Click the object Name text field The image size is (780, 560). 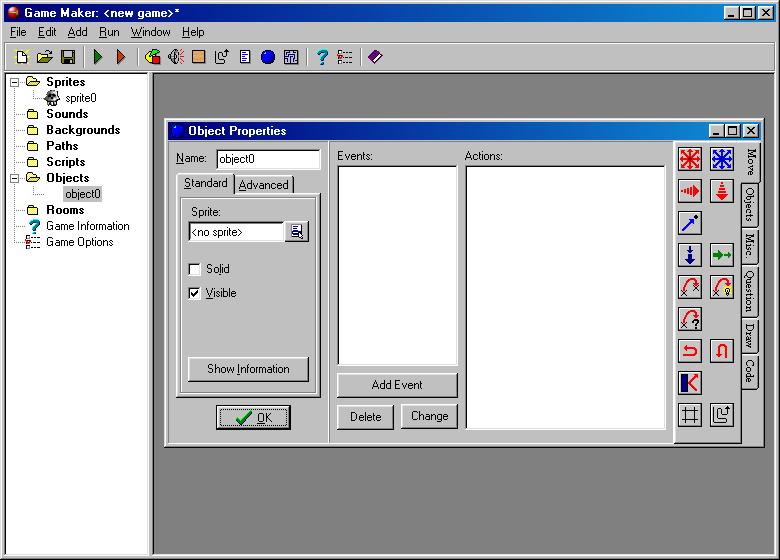click(268, 159)
